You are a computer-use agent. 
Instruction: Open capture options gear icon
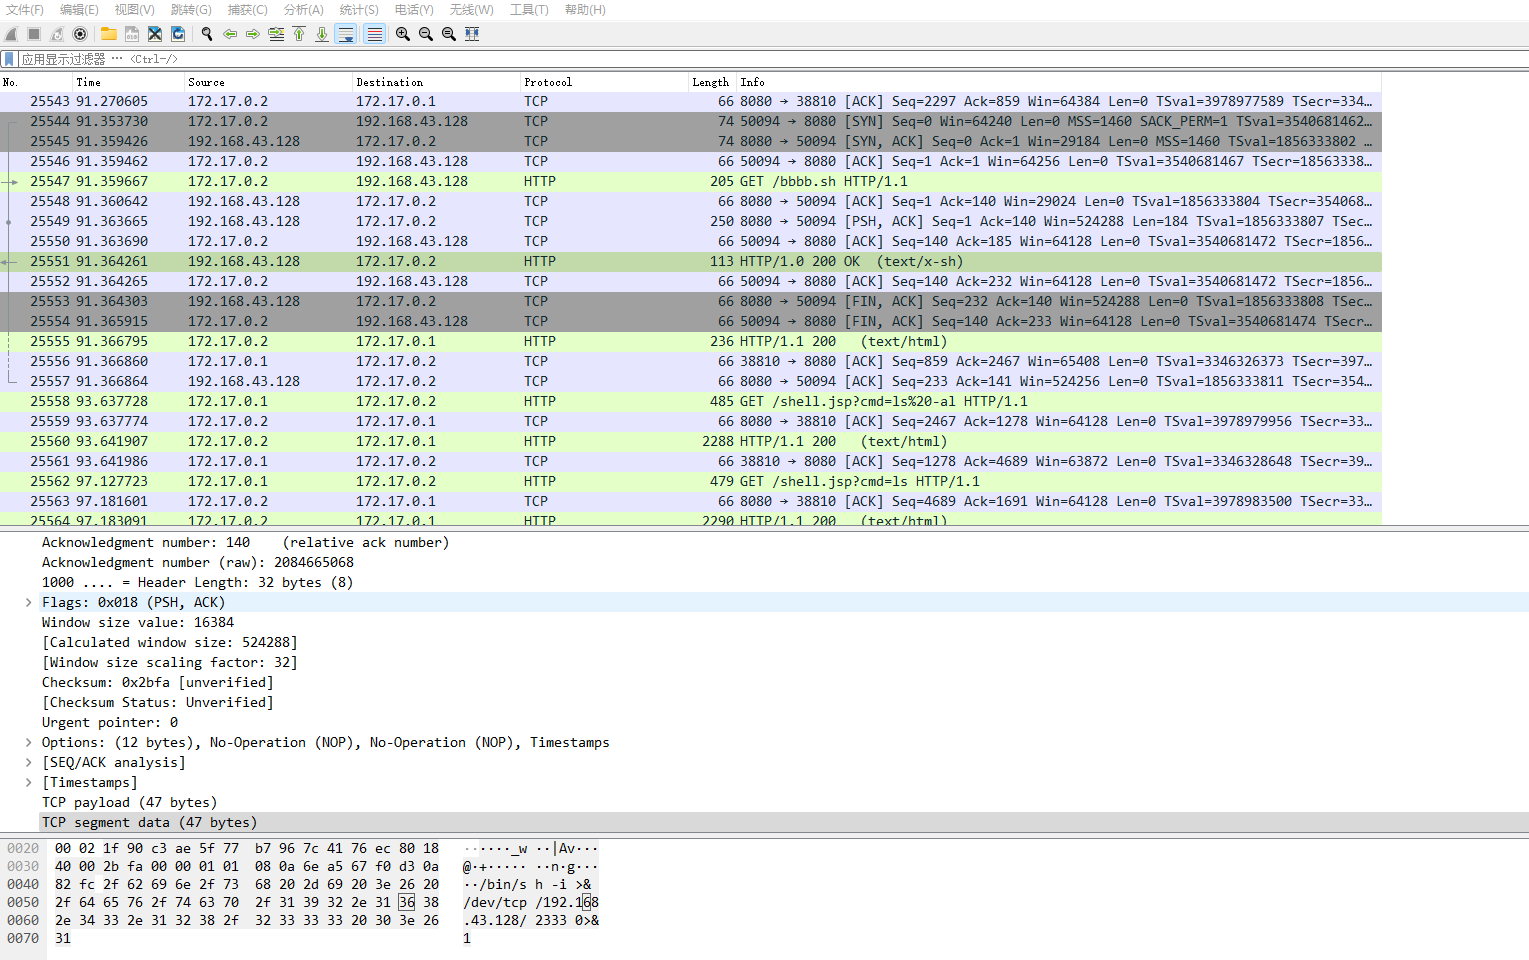(x=80, y=34)
